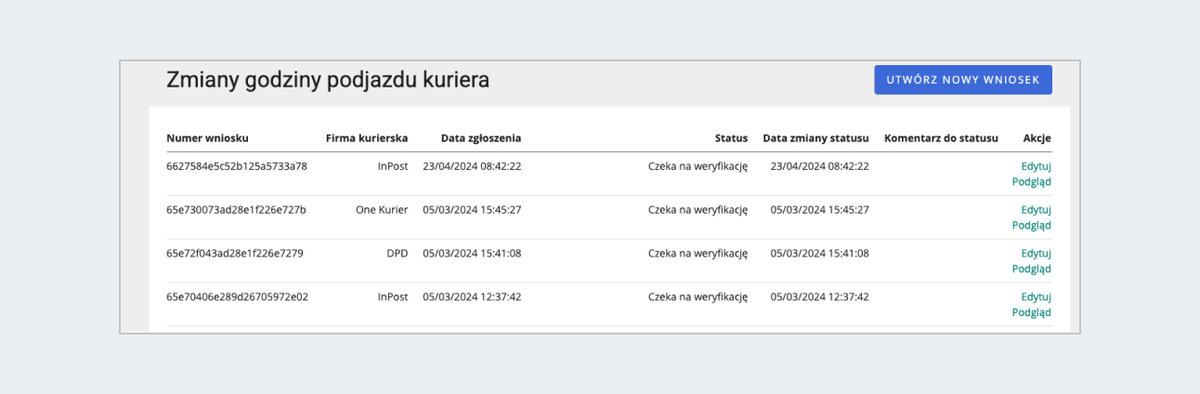Sort by the Numer wniosku column header

click(x=207, y=138)
